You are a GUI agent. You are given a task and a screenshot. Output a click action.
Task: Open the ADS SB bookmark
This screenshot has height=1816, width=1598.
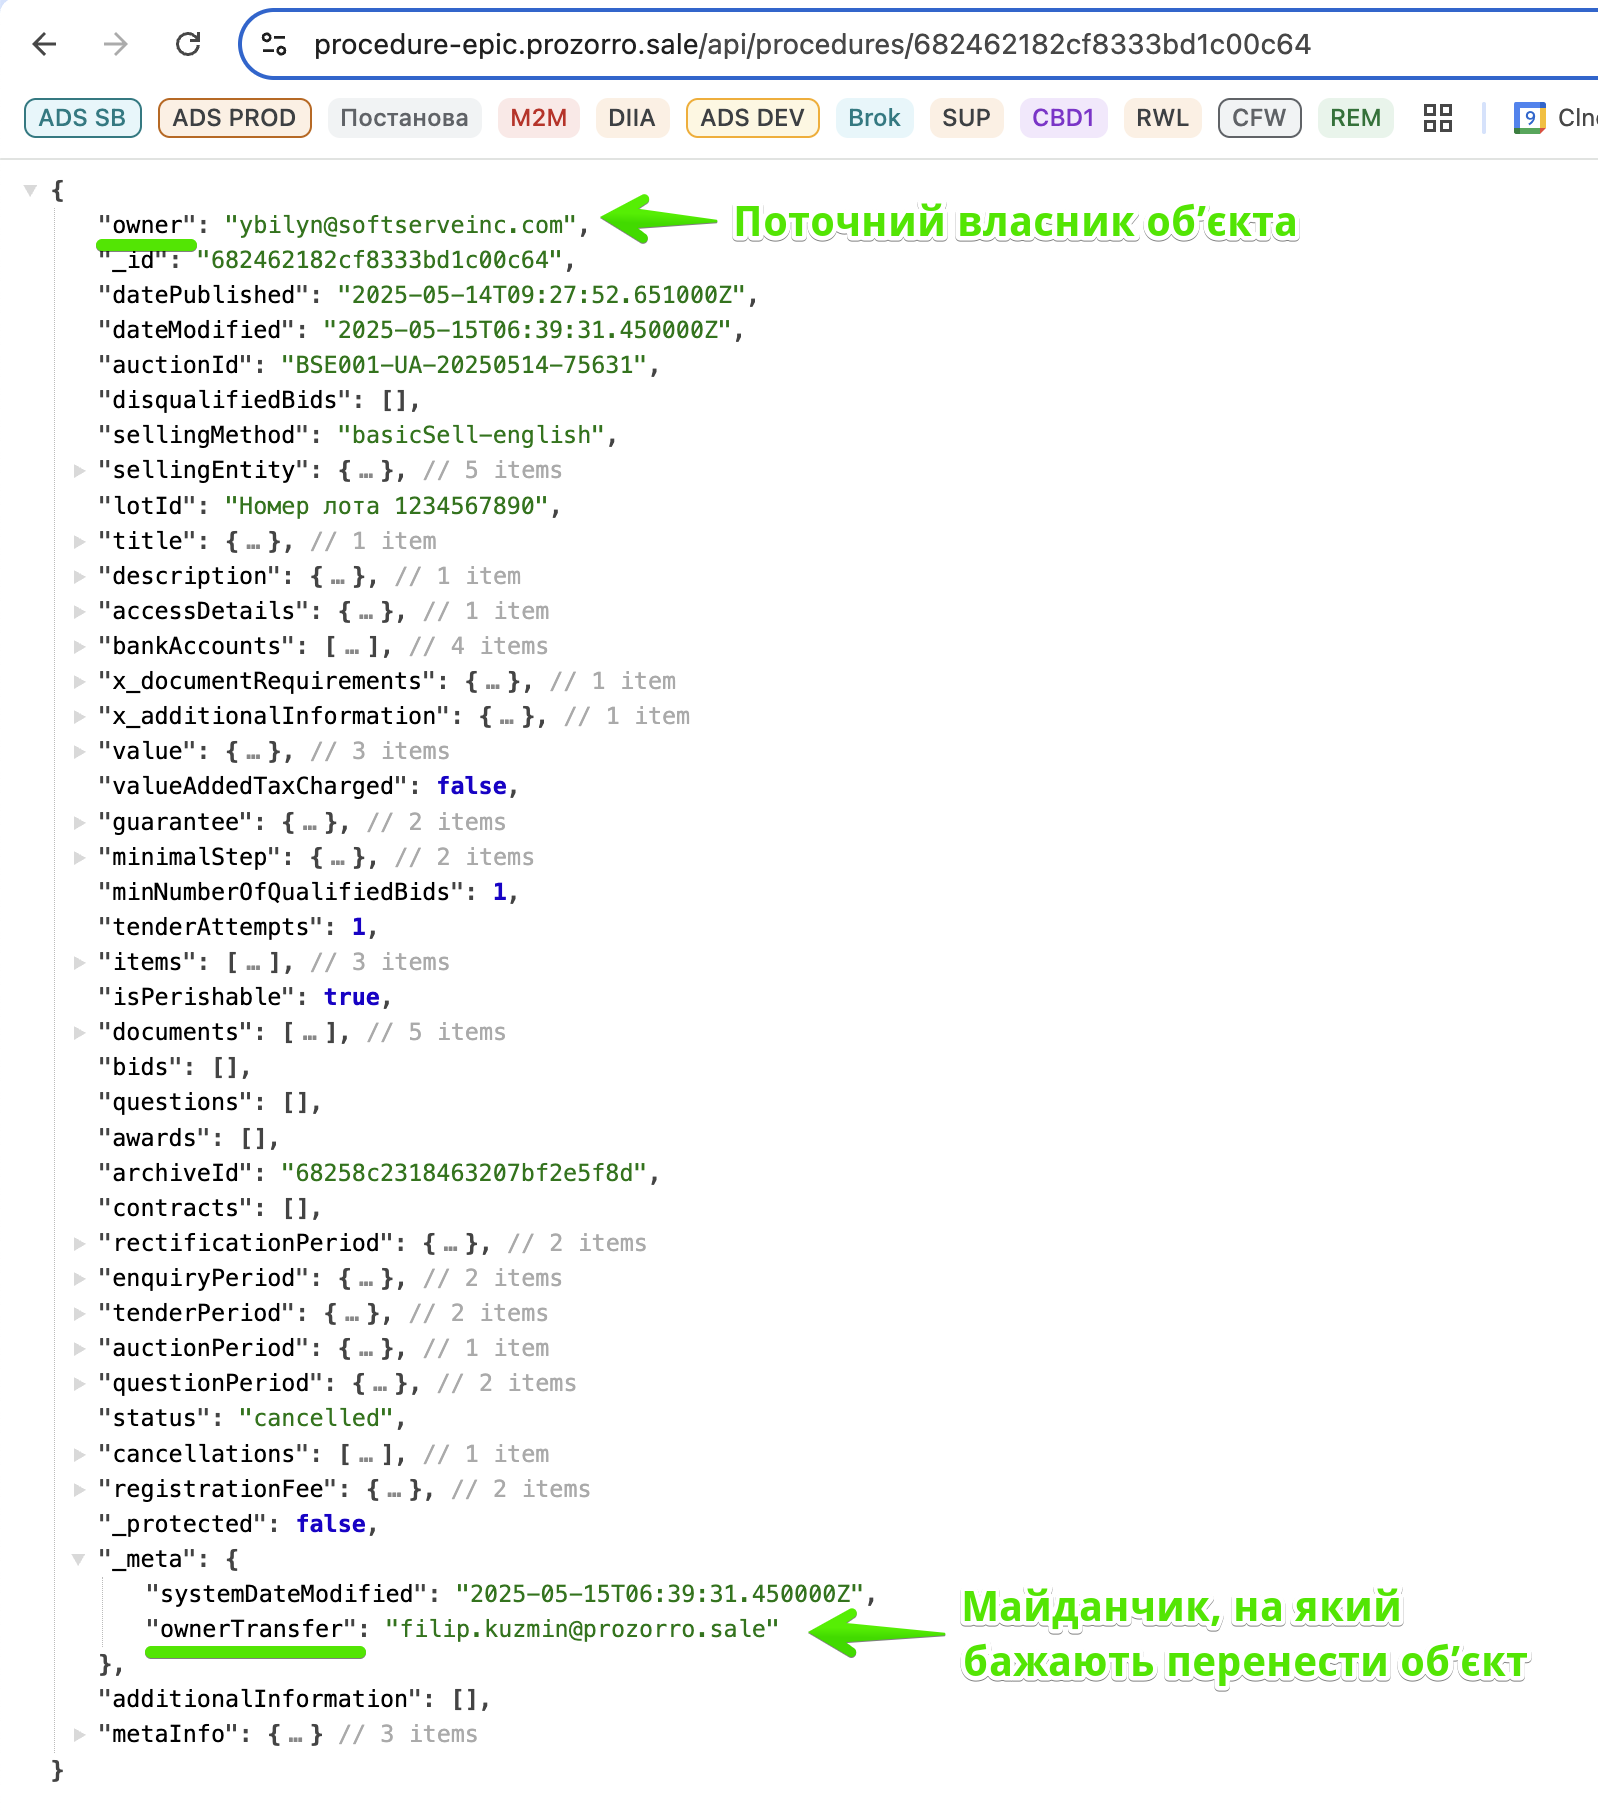click(x=82, y=118)
